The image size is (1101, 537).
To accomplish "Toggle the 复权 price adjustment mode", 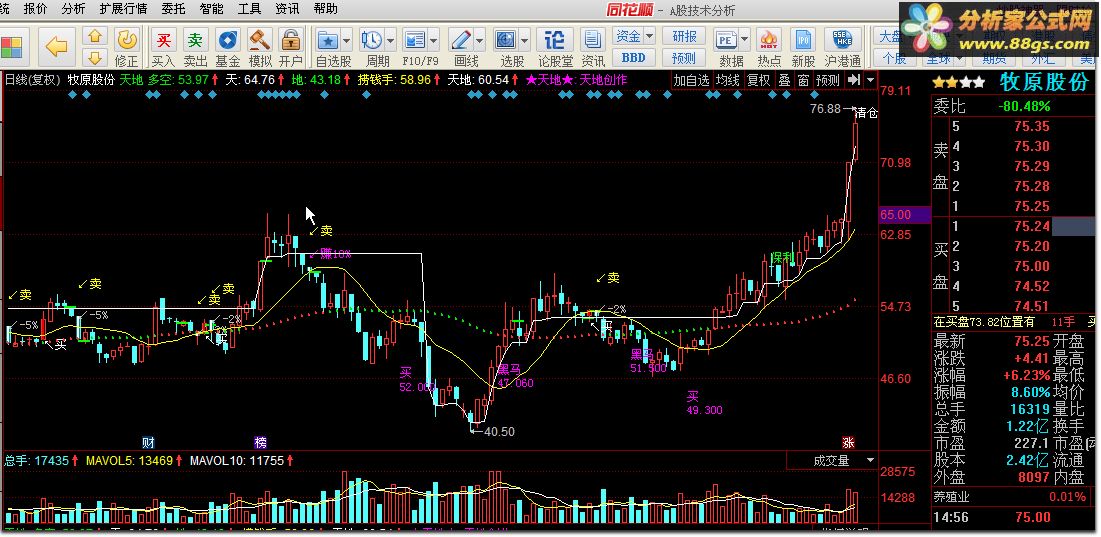I will pyautogui.click(x=758, y=80).
